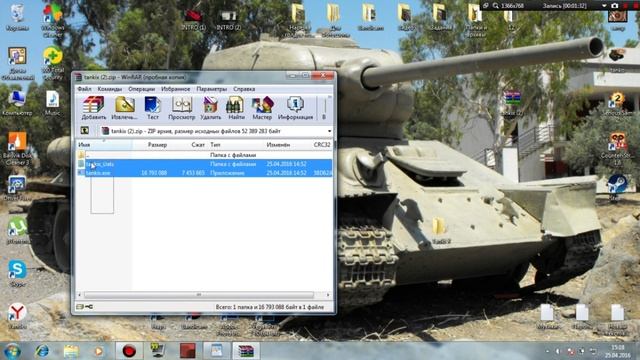
Task: Open the INTRO (1) desktop file
Action: pos(193,20)
